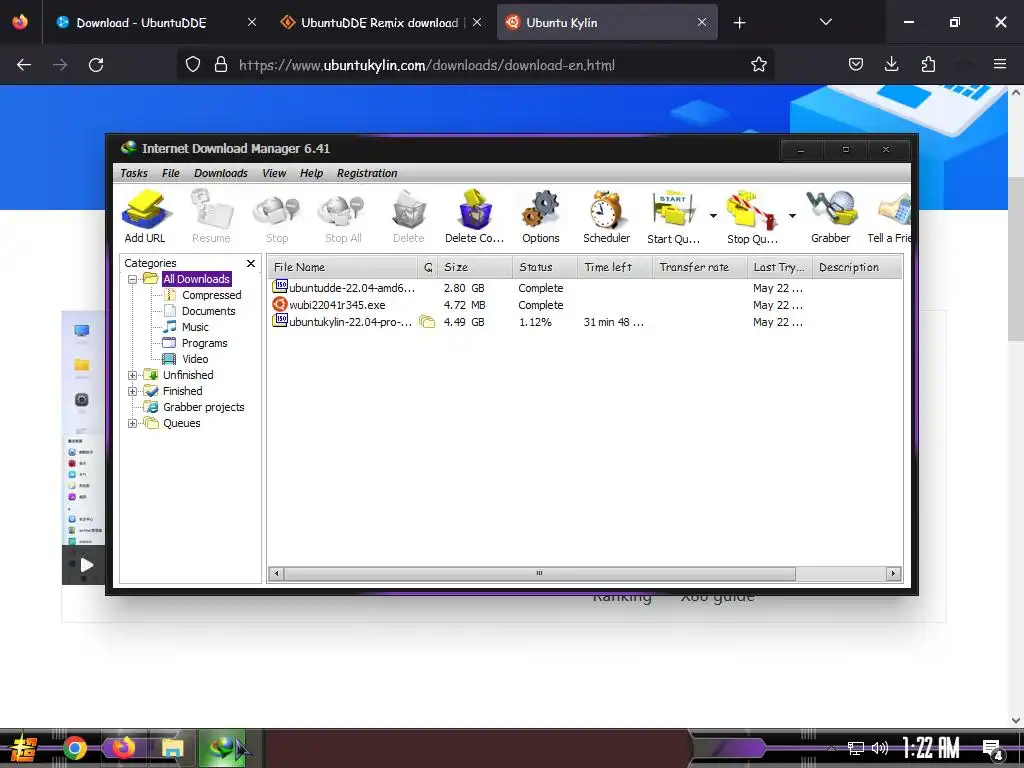The image size is (1024, 768).
Task: Open File Explorer from the taskbar
Action: click(x=172, y=748)
